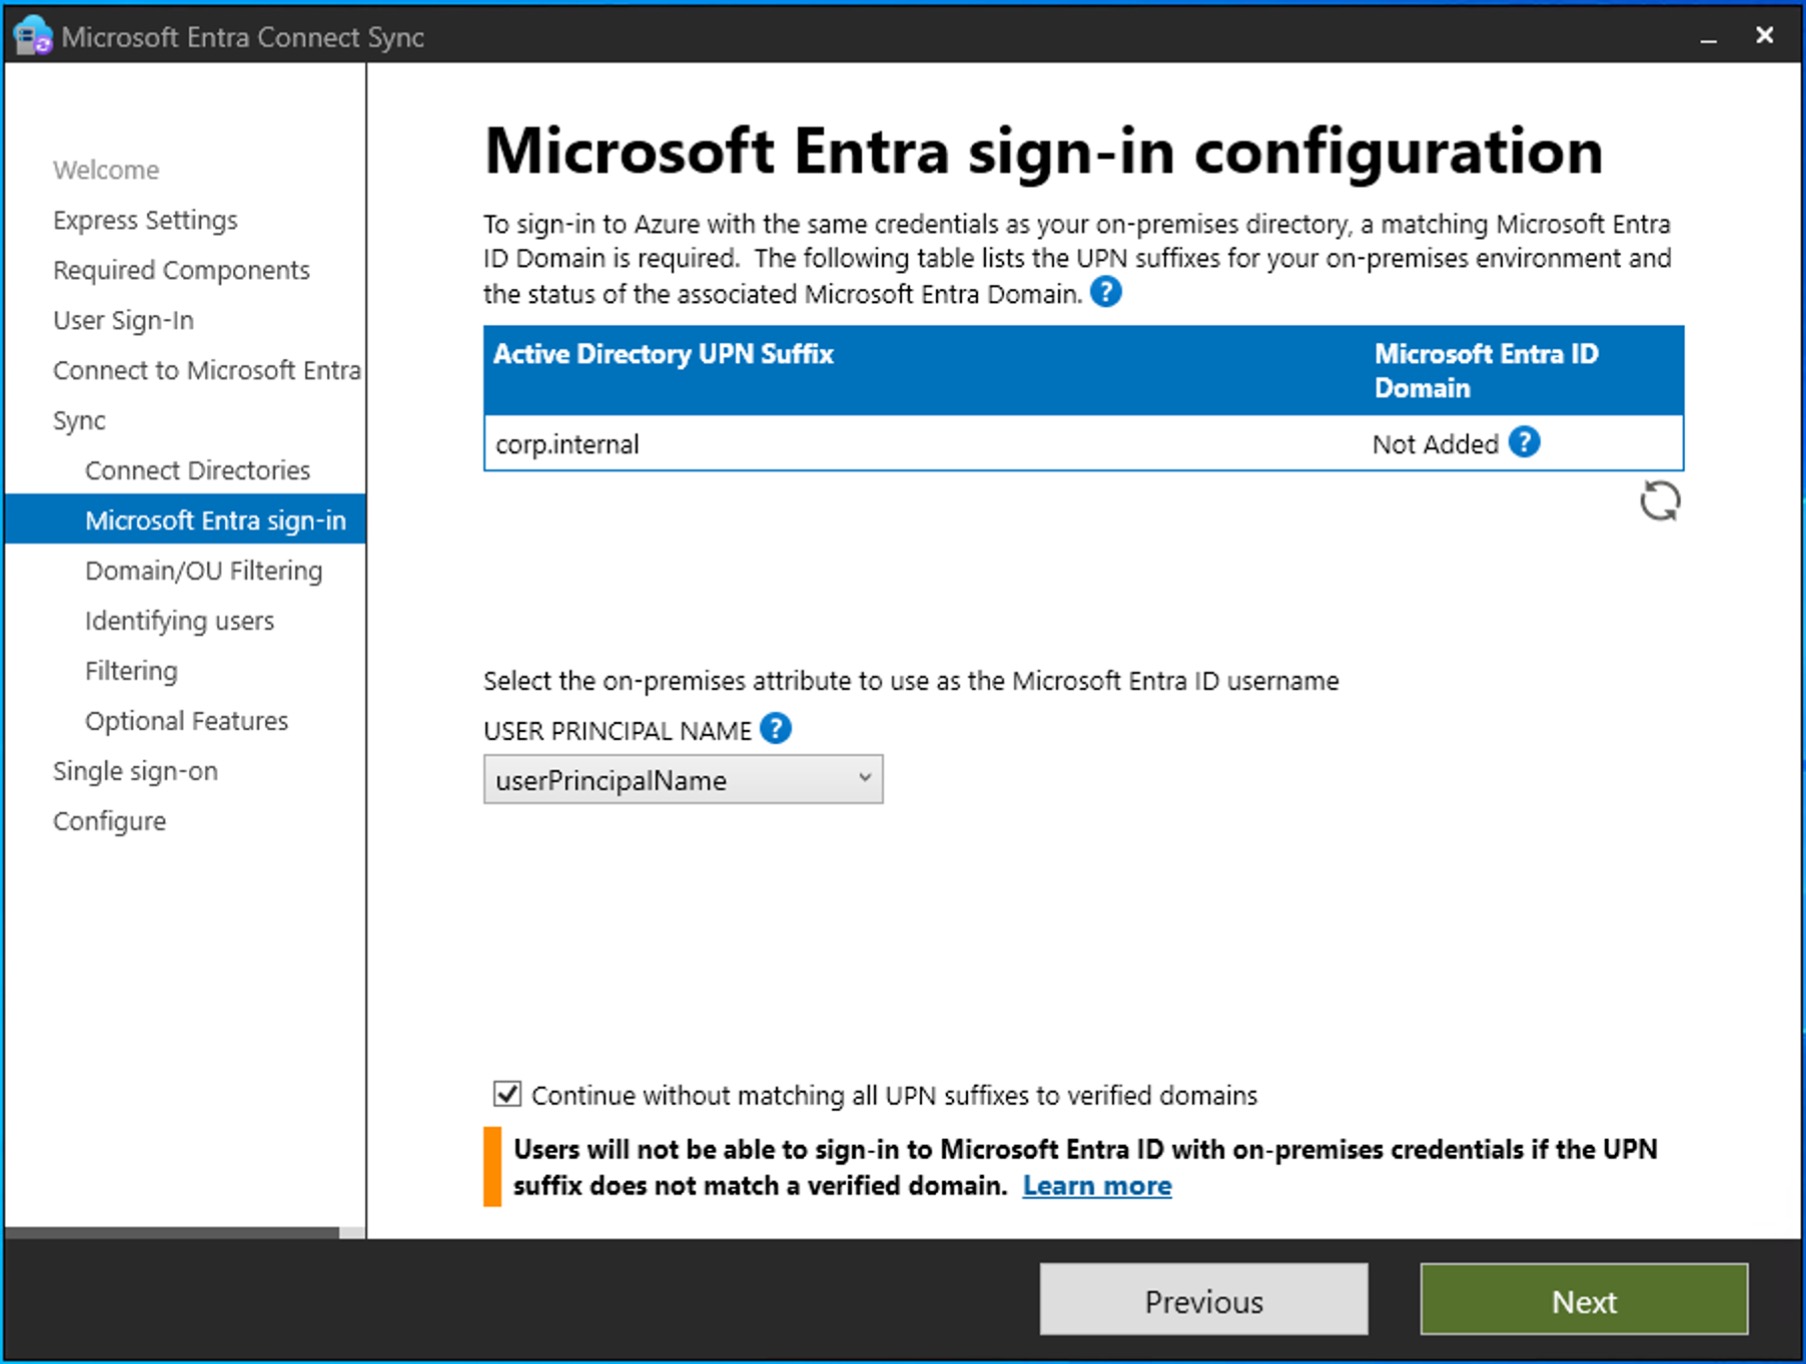Select Single sign-on in the navigation pane
1806x1364 pixels.
point(135,770)
